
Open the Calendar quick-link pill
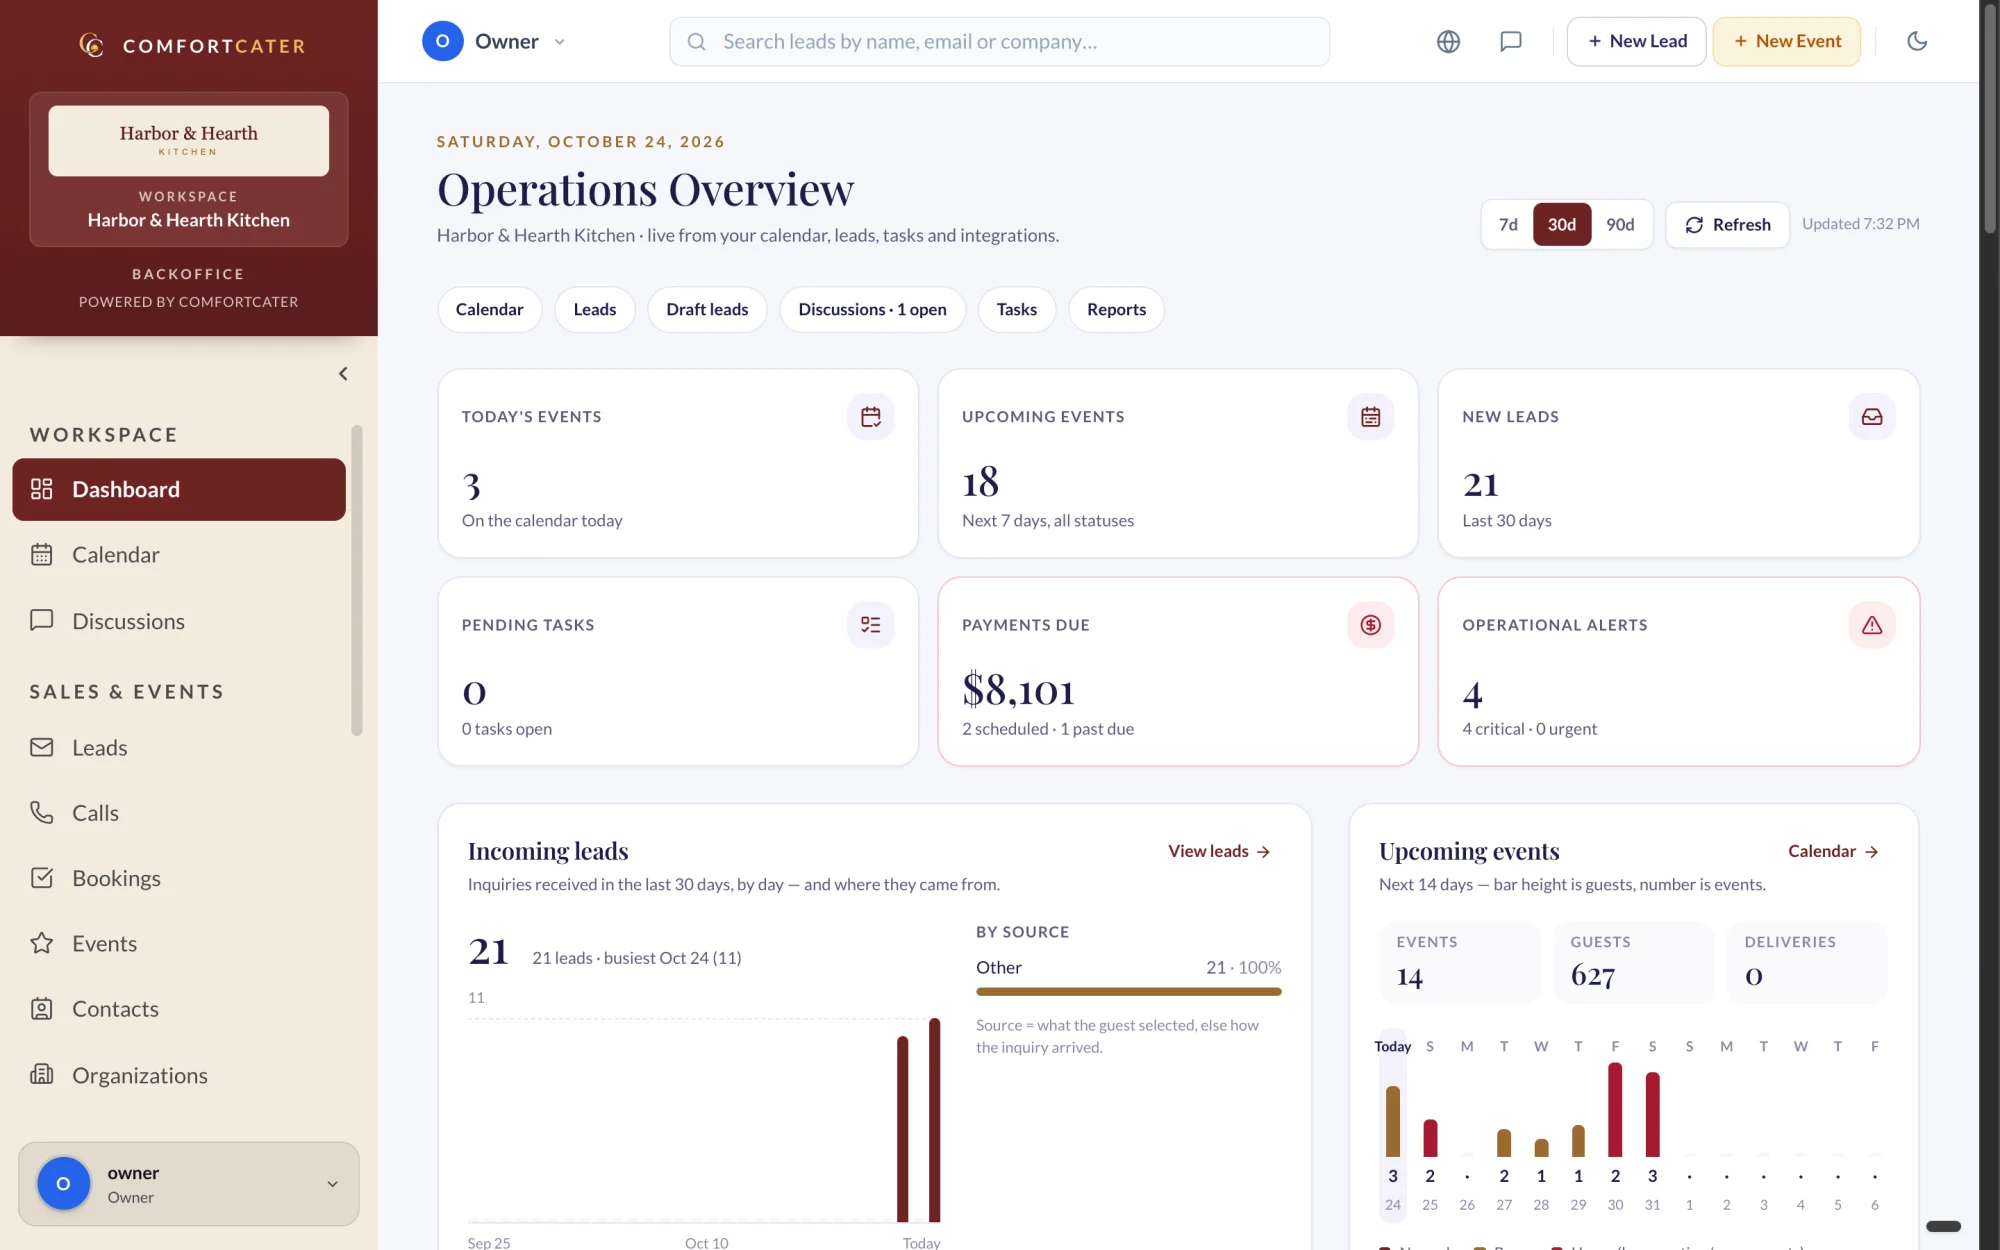489,310
